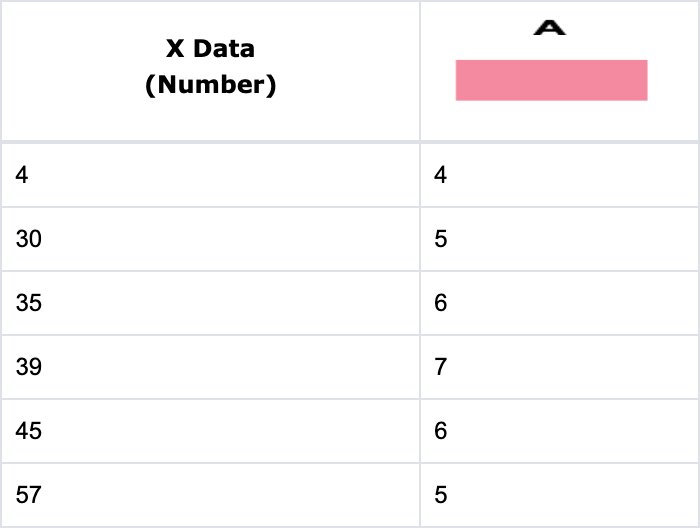
Task: Select X Data cell containing 57
Action: pyautogui.click(x=29, y=495)
